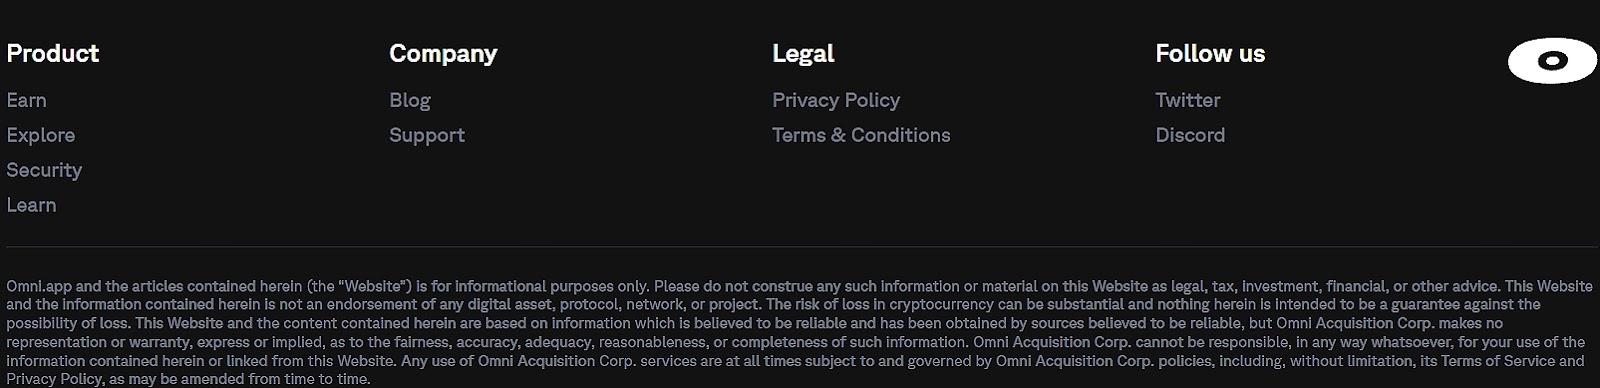
Task: Visit the Learn link under Product
Action: click(x=31, y=205)
